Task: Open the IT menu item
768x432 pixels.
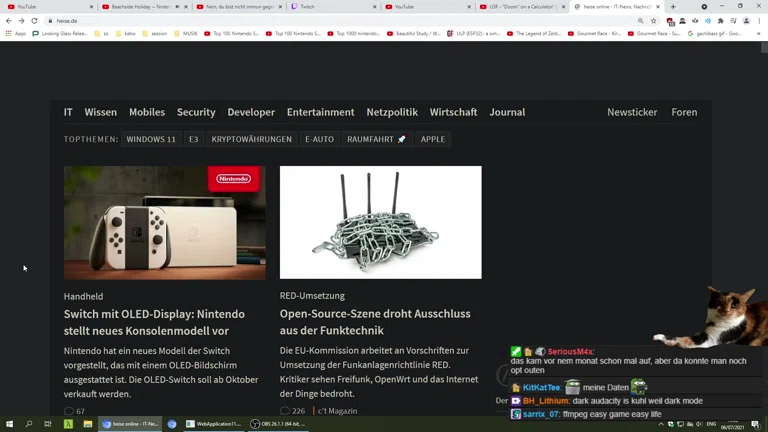Action: tap(68, 112)
